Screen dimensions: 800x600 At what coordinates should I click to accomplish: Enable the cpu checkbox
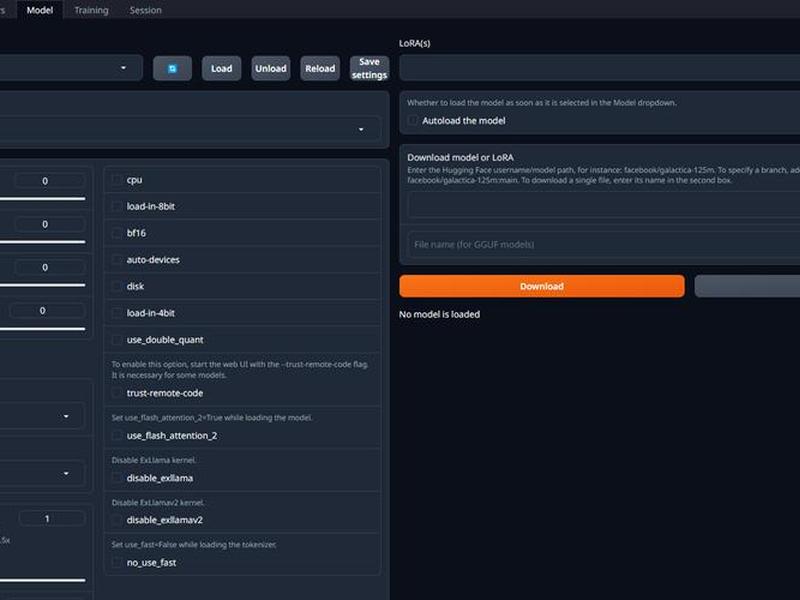click(x=117, y=180)
